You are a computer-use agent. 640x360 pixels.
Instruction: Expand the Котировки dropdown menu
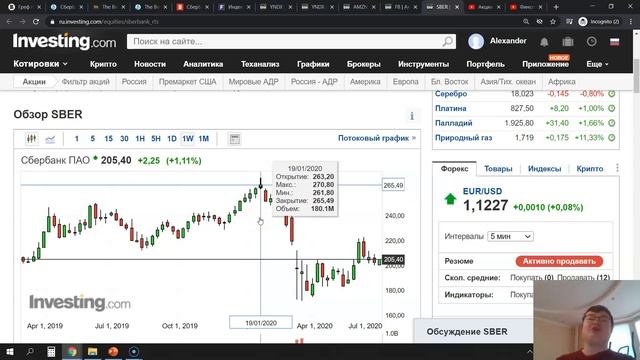(x=40, y=64)
